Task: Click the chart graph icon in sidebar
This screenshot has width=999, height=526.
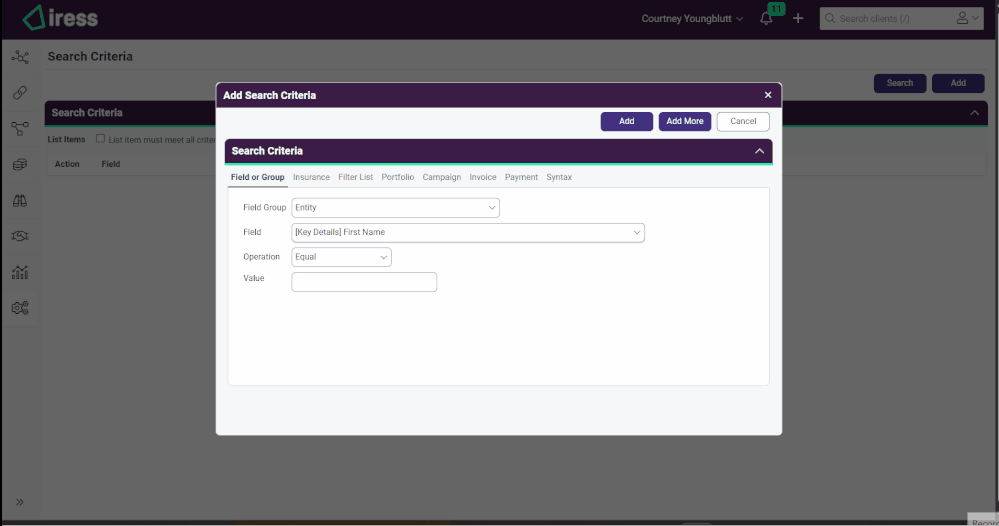Action: pos(19,272)
